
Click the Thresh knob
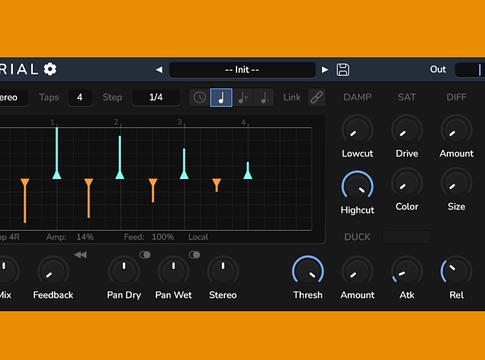pyautogui.click(x=308, y=272)
